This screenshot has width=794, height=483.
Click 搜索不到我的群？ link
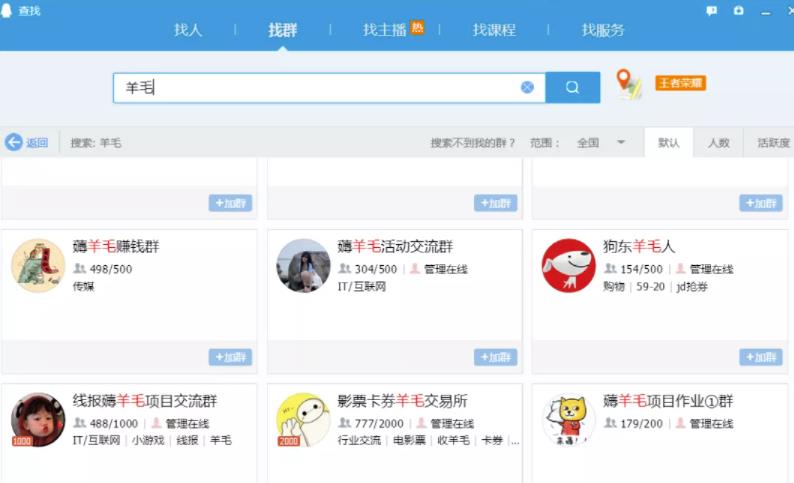tap(473, 143)
